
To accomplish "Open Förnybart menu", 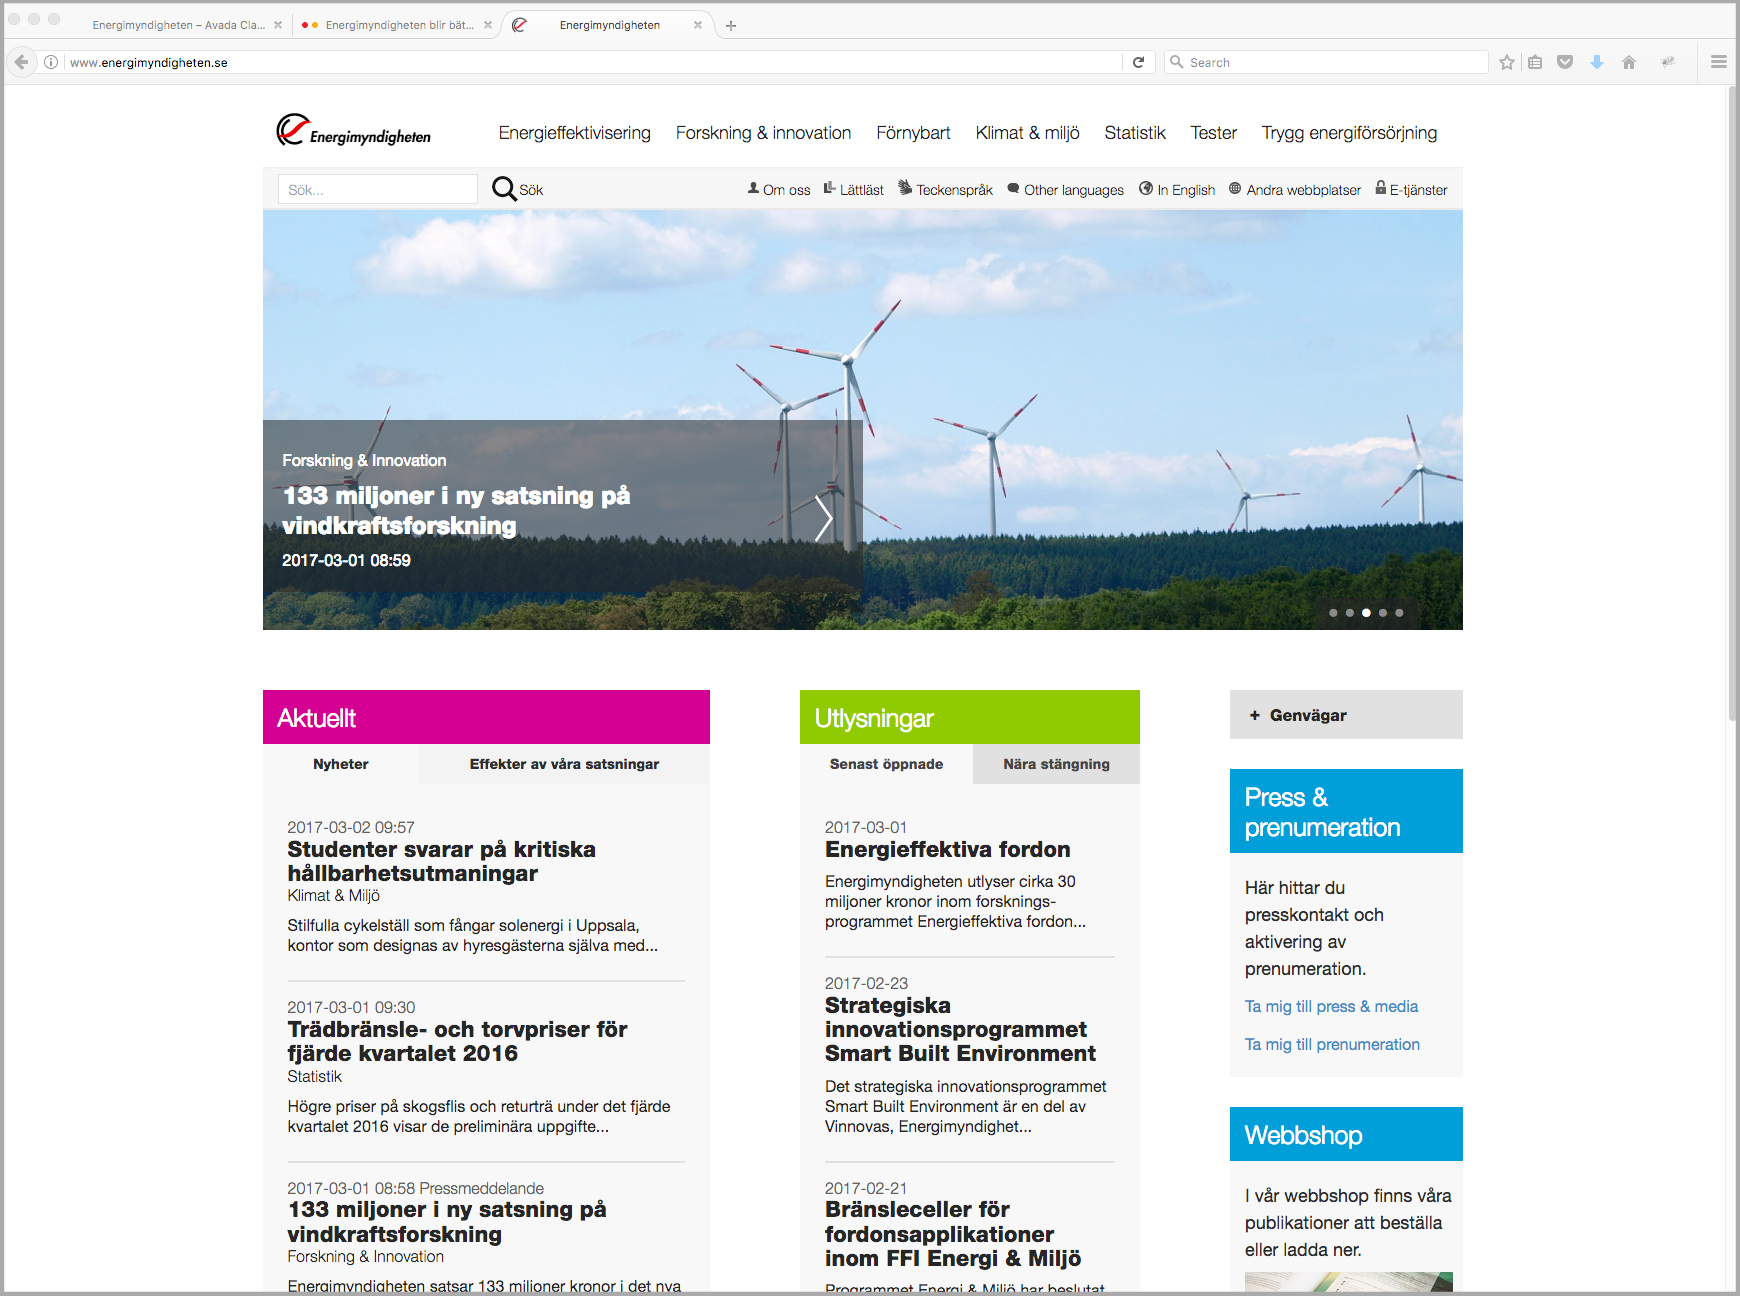I will pos(913,133).
